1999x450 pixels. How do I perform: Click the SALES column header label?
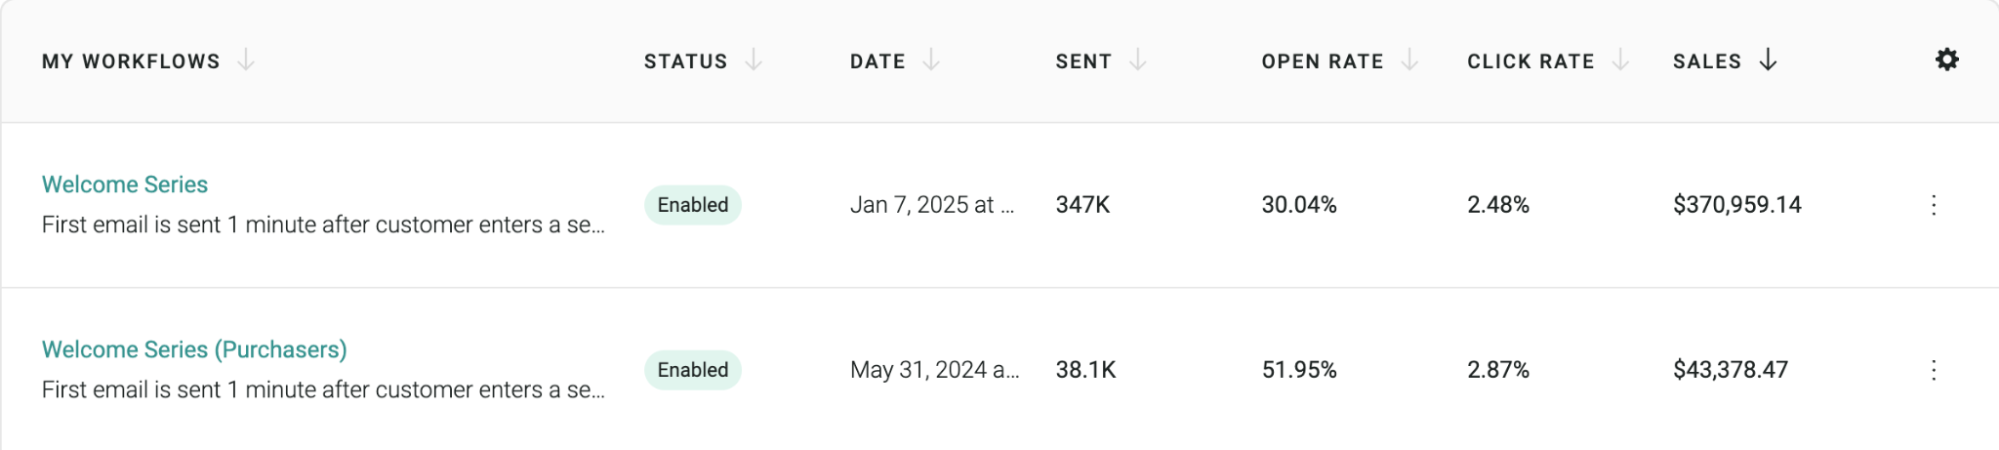click(1707, 61)
